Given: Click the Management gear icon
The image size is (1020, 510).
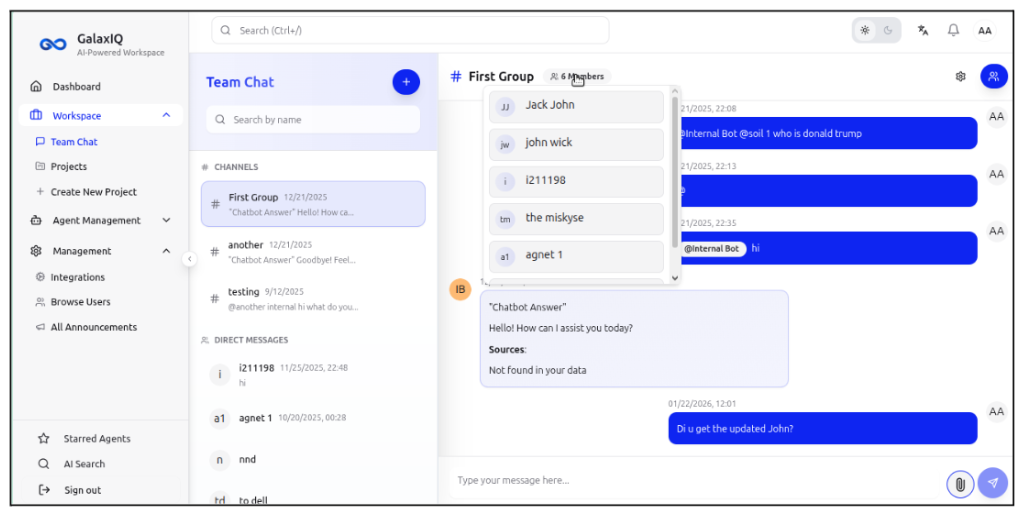Looking at the screenshot, I should tap(36, 251).
